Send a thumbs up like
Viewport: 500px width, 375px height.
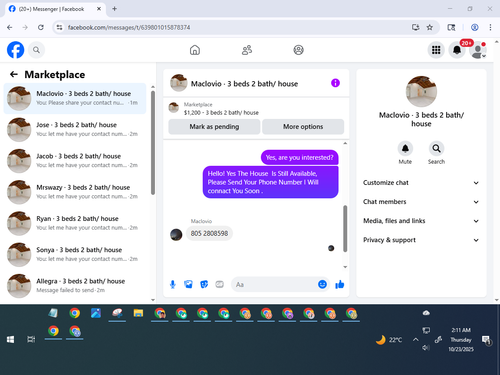coord(340,284)
